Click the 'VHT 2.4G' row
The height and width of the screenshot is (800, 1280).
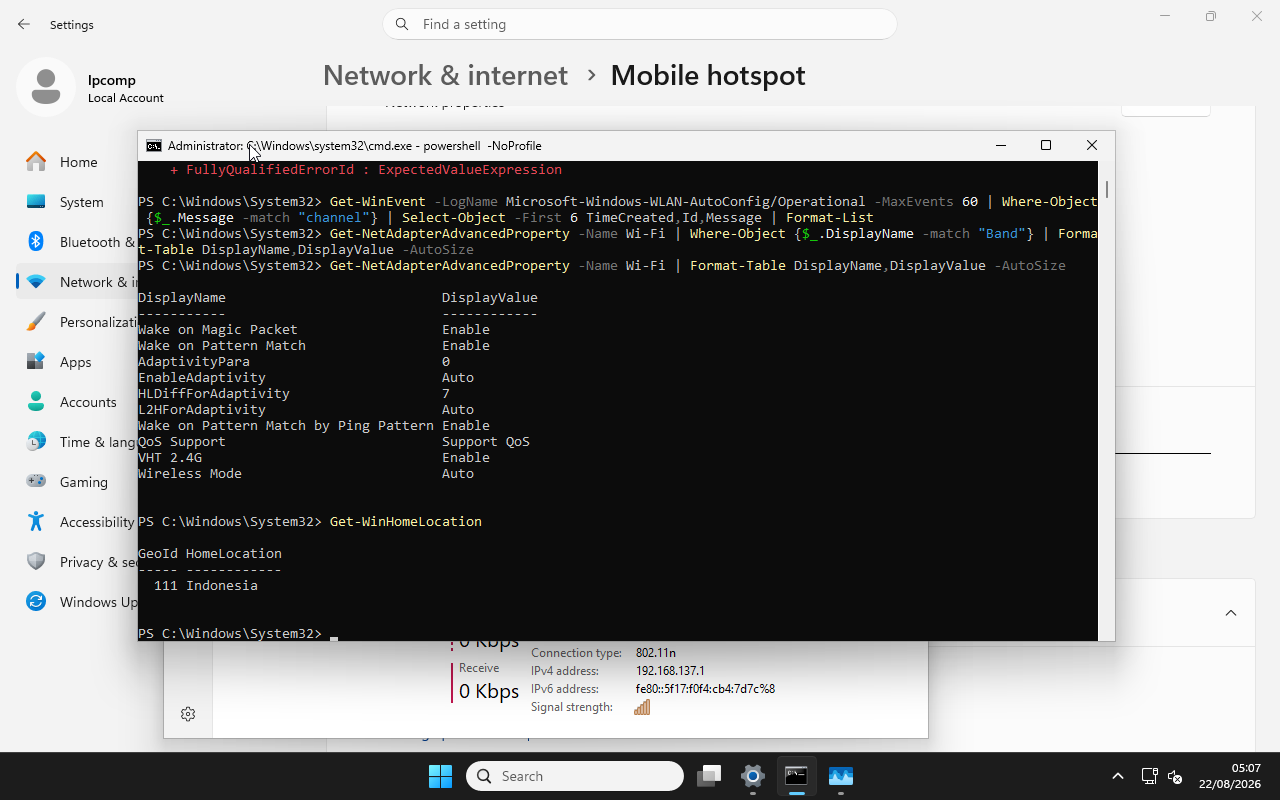(x=314, y=457)
